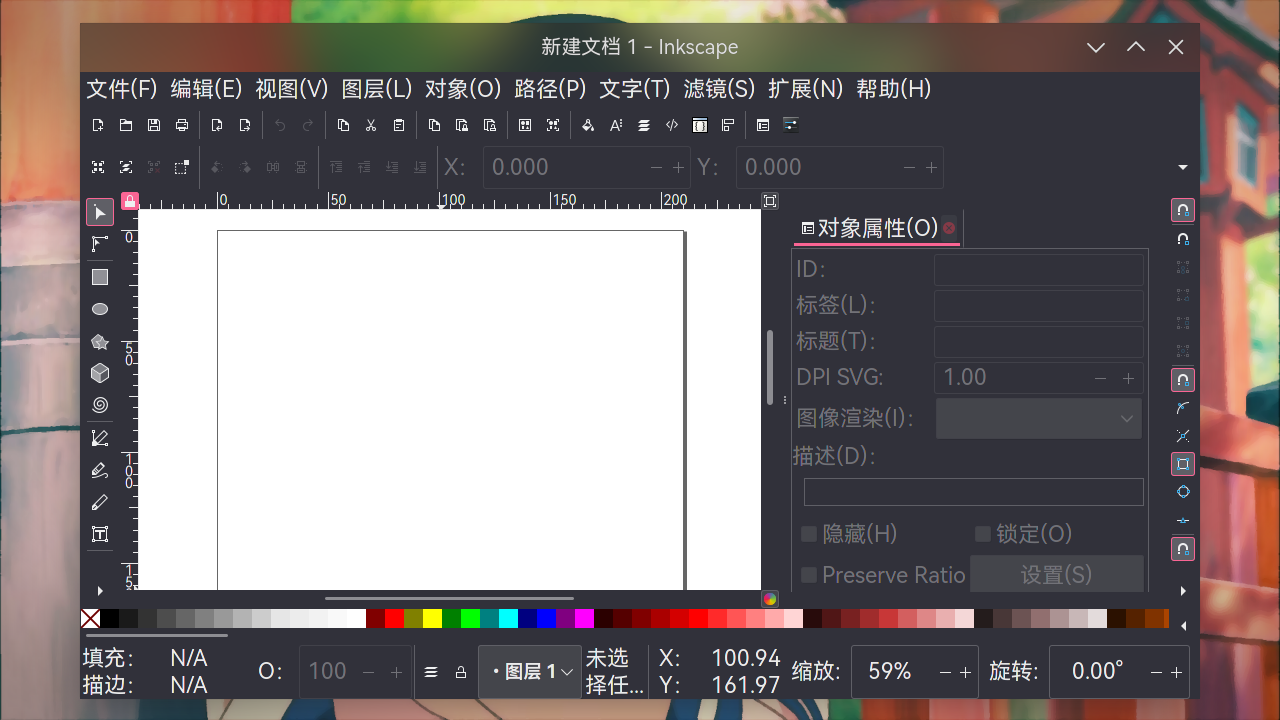The width and height of the screenshot is (1280, 720).
Task: Open the 图像渲染(I) dropdown
Action: pyautogui.click(x=1038, y=418)
